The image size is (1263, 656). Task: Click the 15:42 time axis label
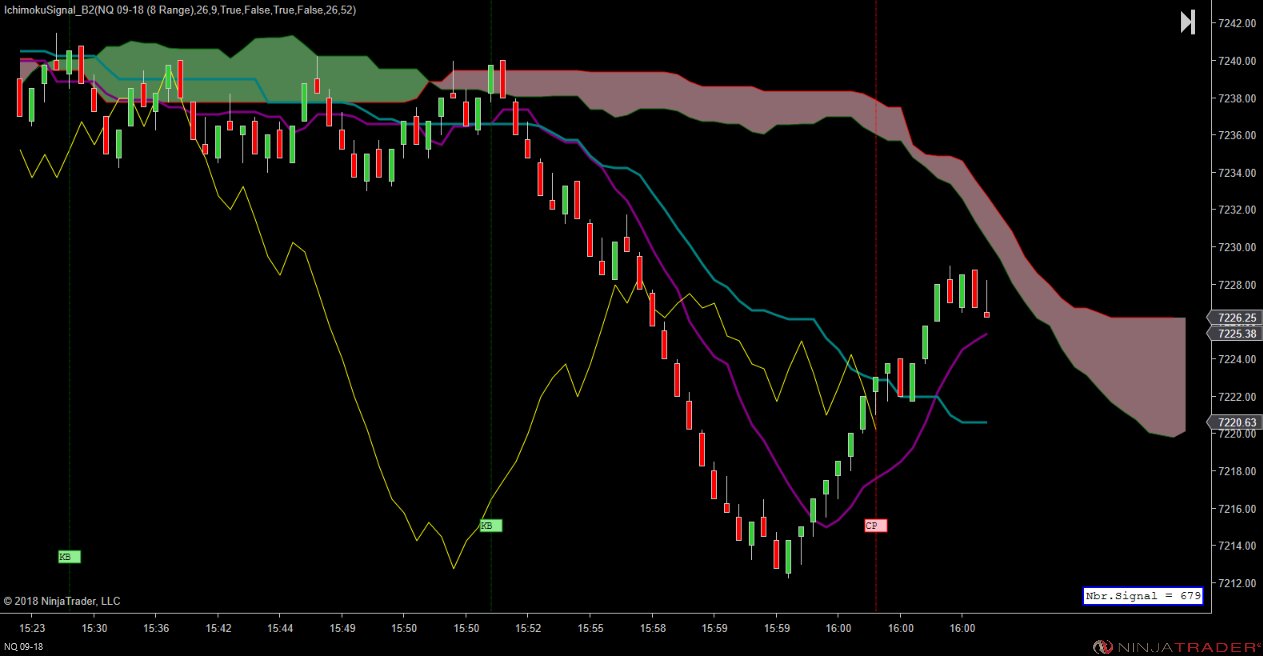[218, 628]
